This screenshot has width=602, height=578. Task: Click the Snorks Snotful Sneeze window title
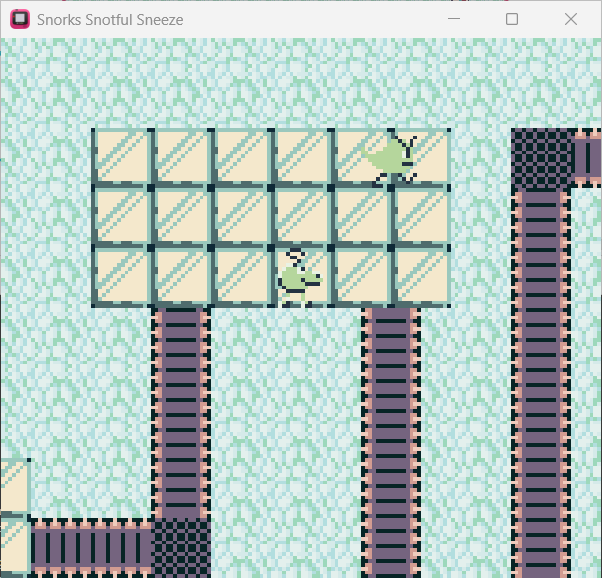(110, 20)
